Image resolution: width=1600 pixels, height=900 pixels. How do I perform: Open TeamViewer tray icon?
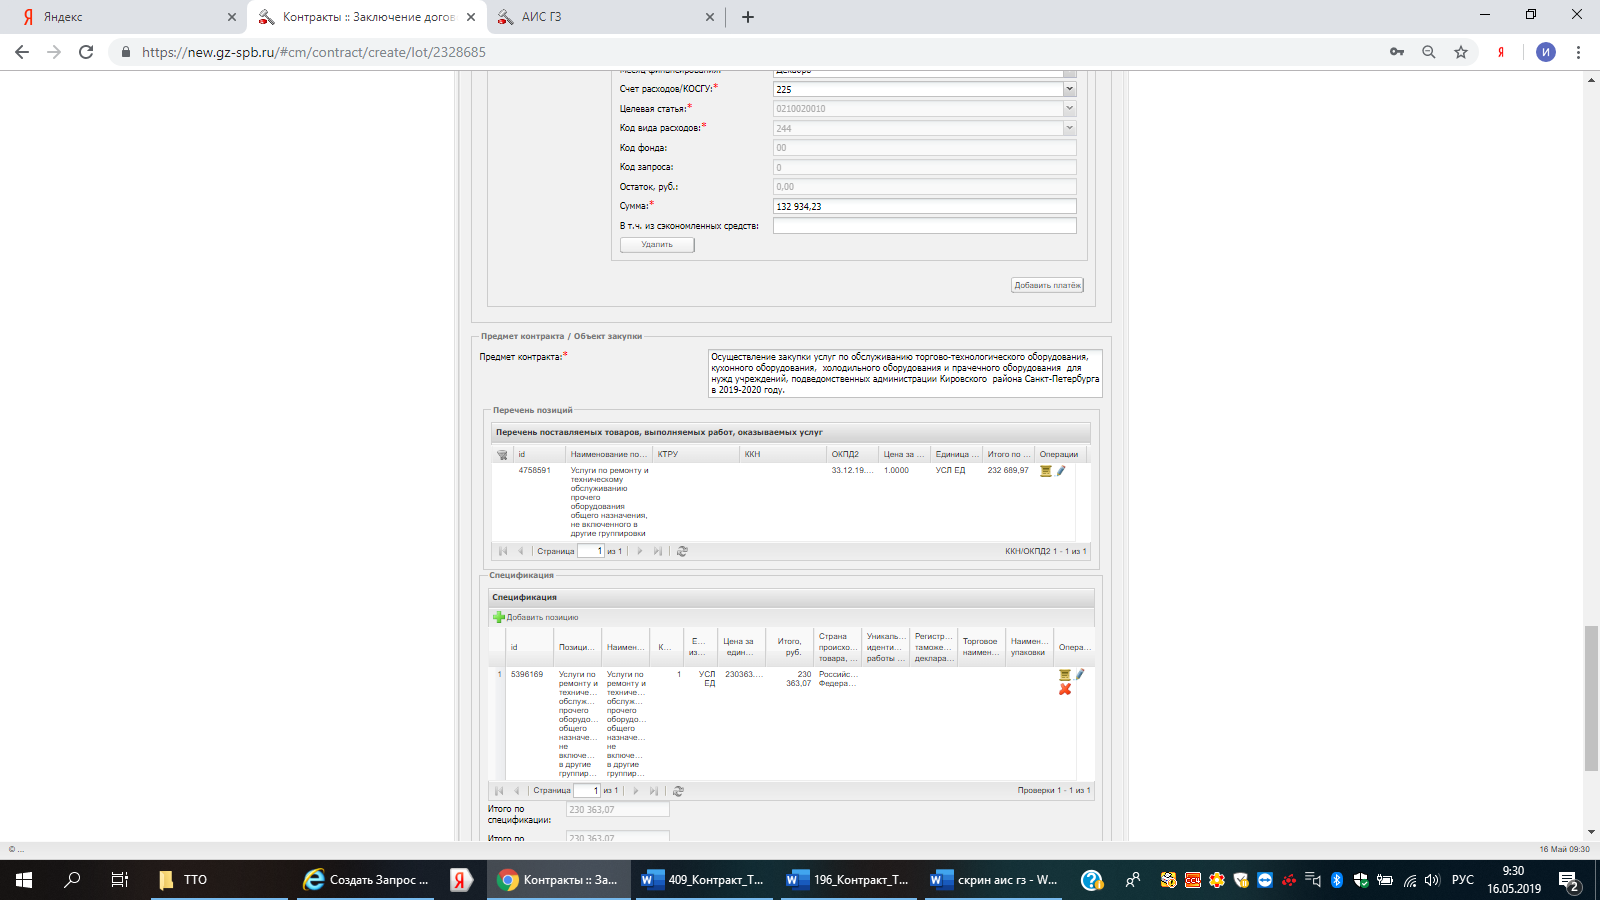1265,880
